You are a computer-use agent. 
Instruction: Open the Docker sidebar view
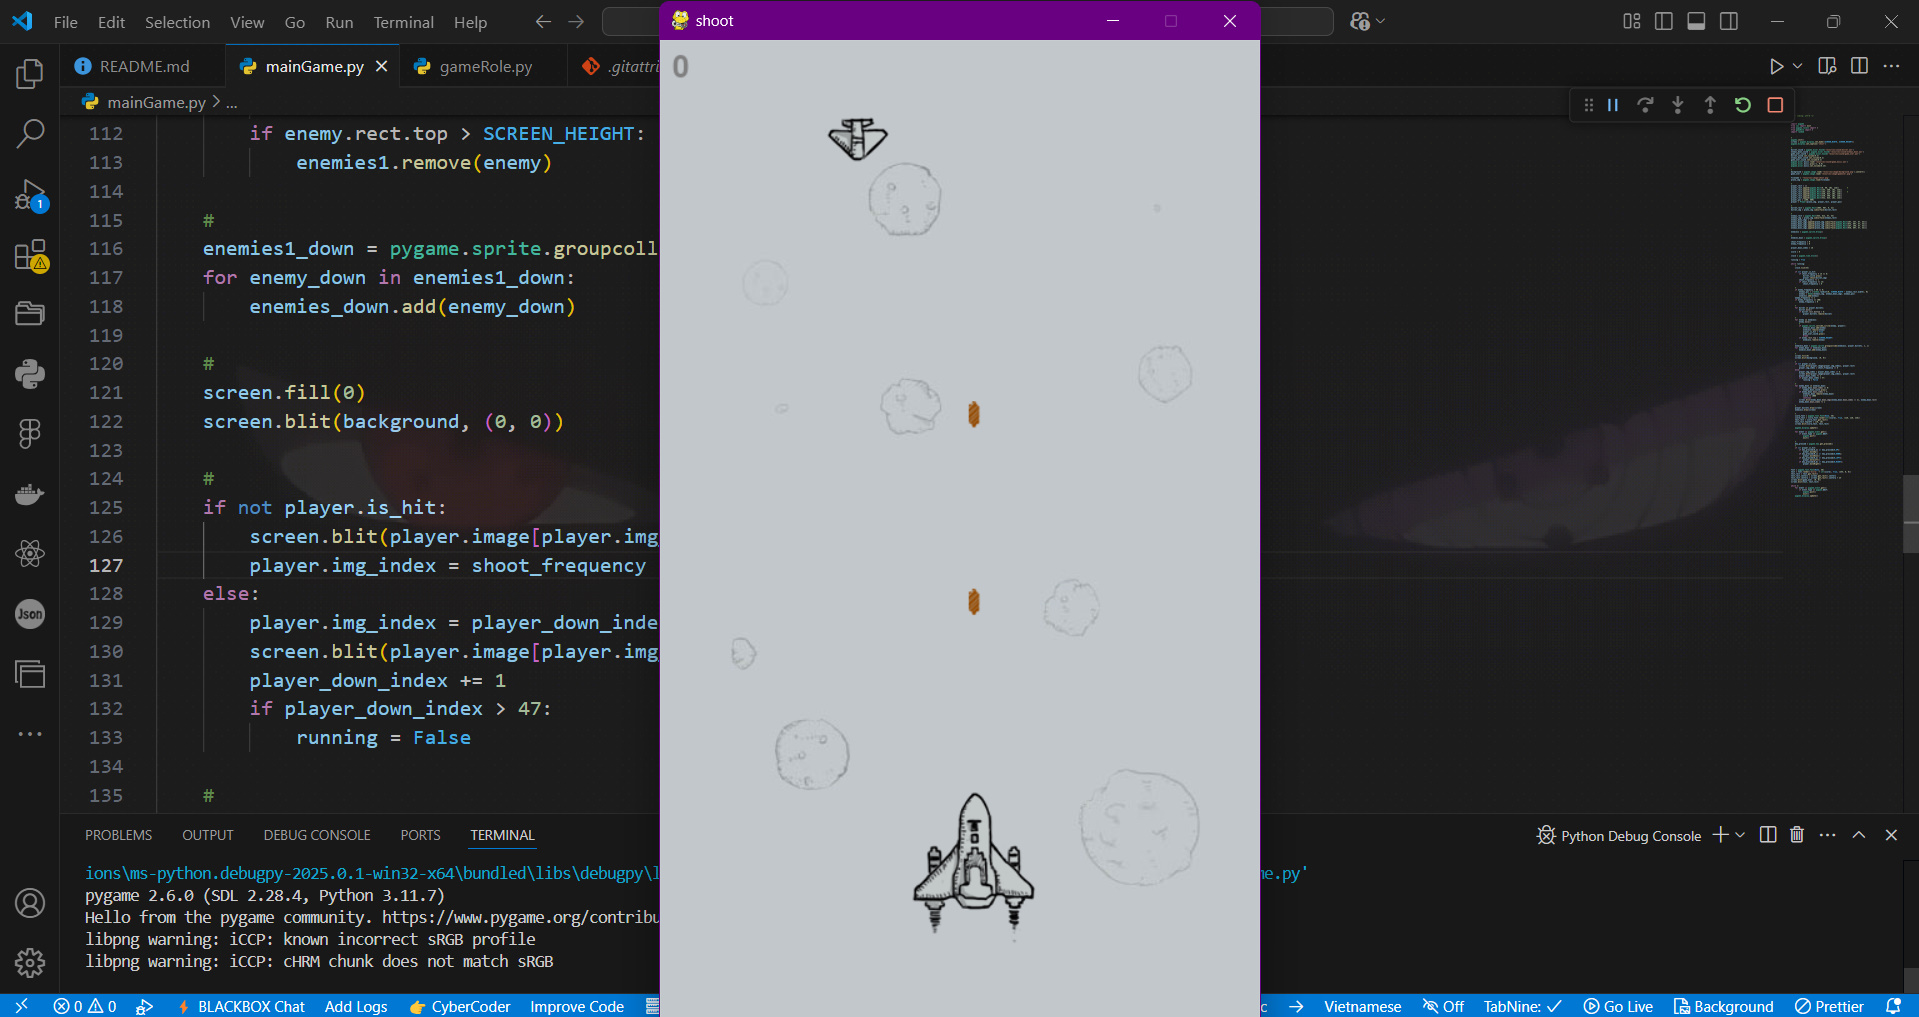pyautogui.click(x=30, y=494)
